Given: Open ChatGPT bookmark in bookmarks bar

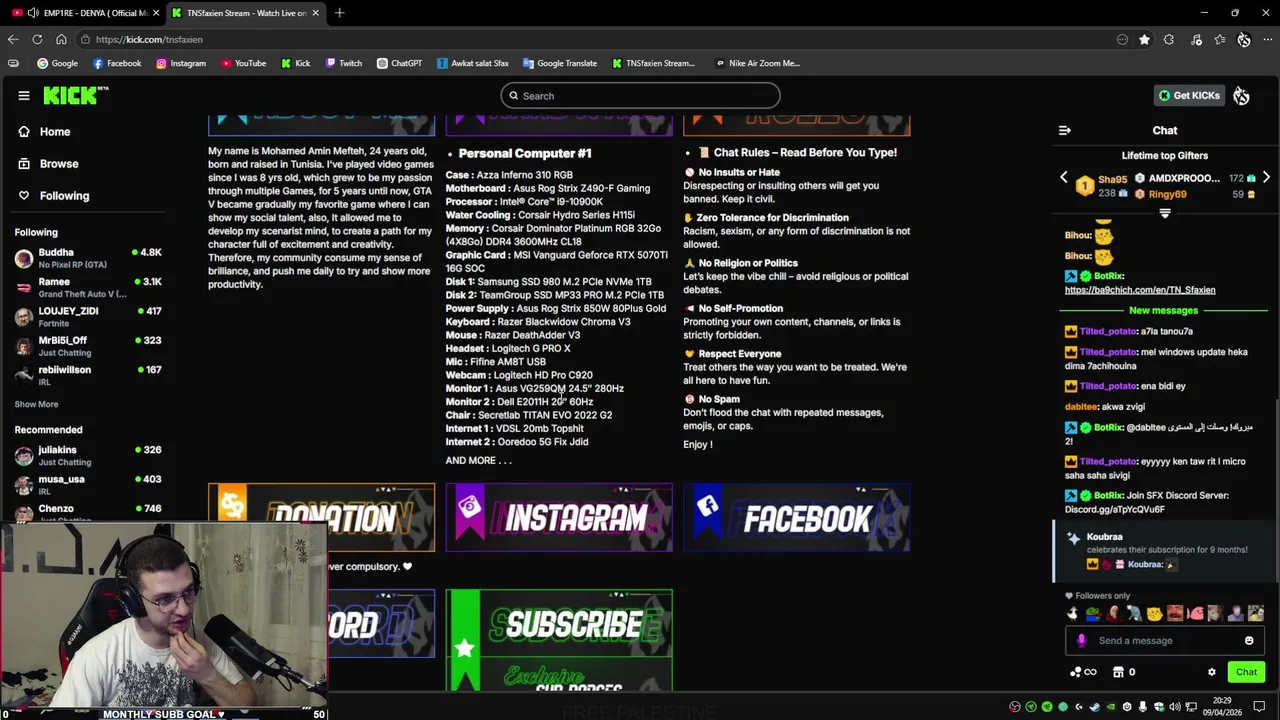Looking at the screenshot, I should (x=399, y=63).
